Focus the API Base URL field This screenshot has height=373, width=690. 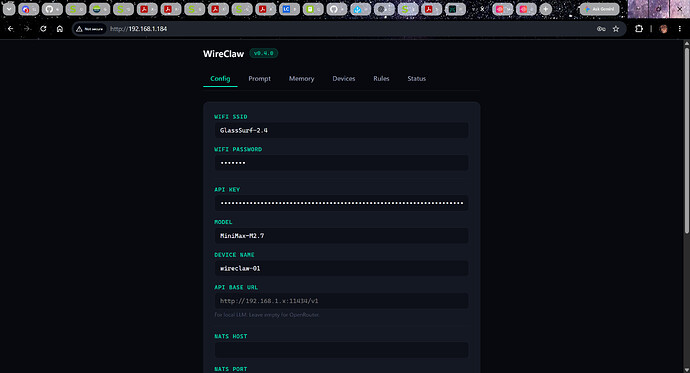click(x=341, y=301)
